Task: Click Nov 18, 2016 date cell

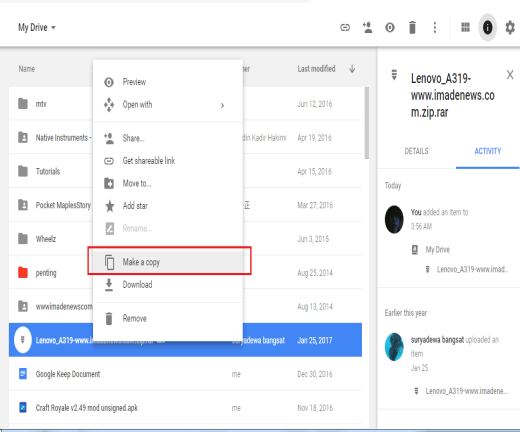Action: [315, 408]
